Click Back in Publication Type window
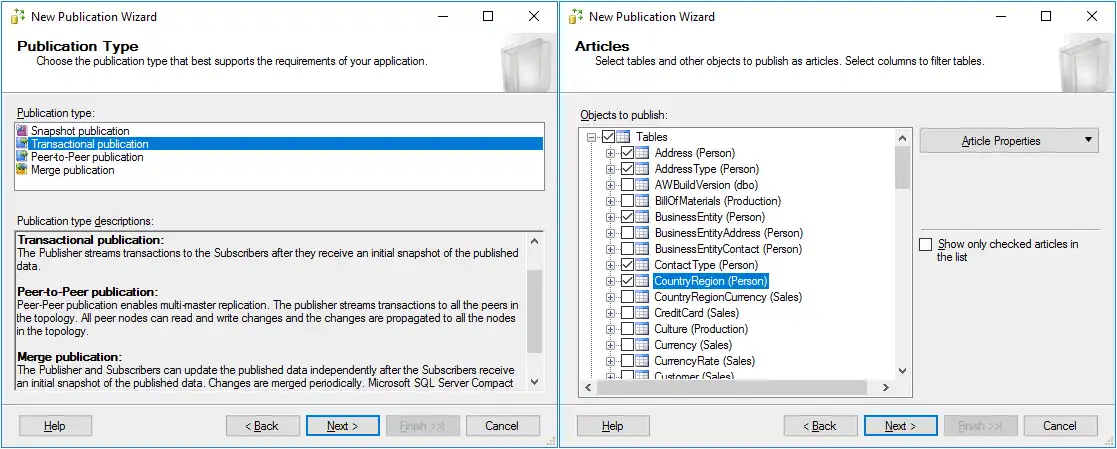Image resolution: width=1117 pixels, height=449 pixels. click(x=263, y=425)
